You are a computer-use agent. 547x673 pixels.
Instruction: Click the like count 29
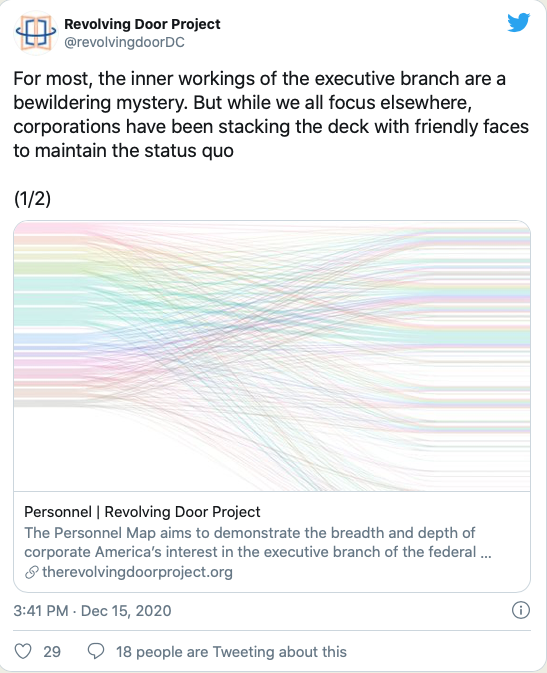52,652
